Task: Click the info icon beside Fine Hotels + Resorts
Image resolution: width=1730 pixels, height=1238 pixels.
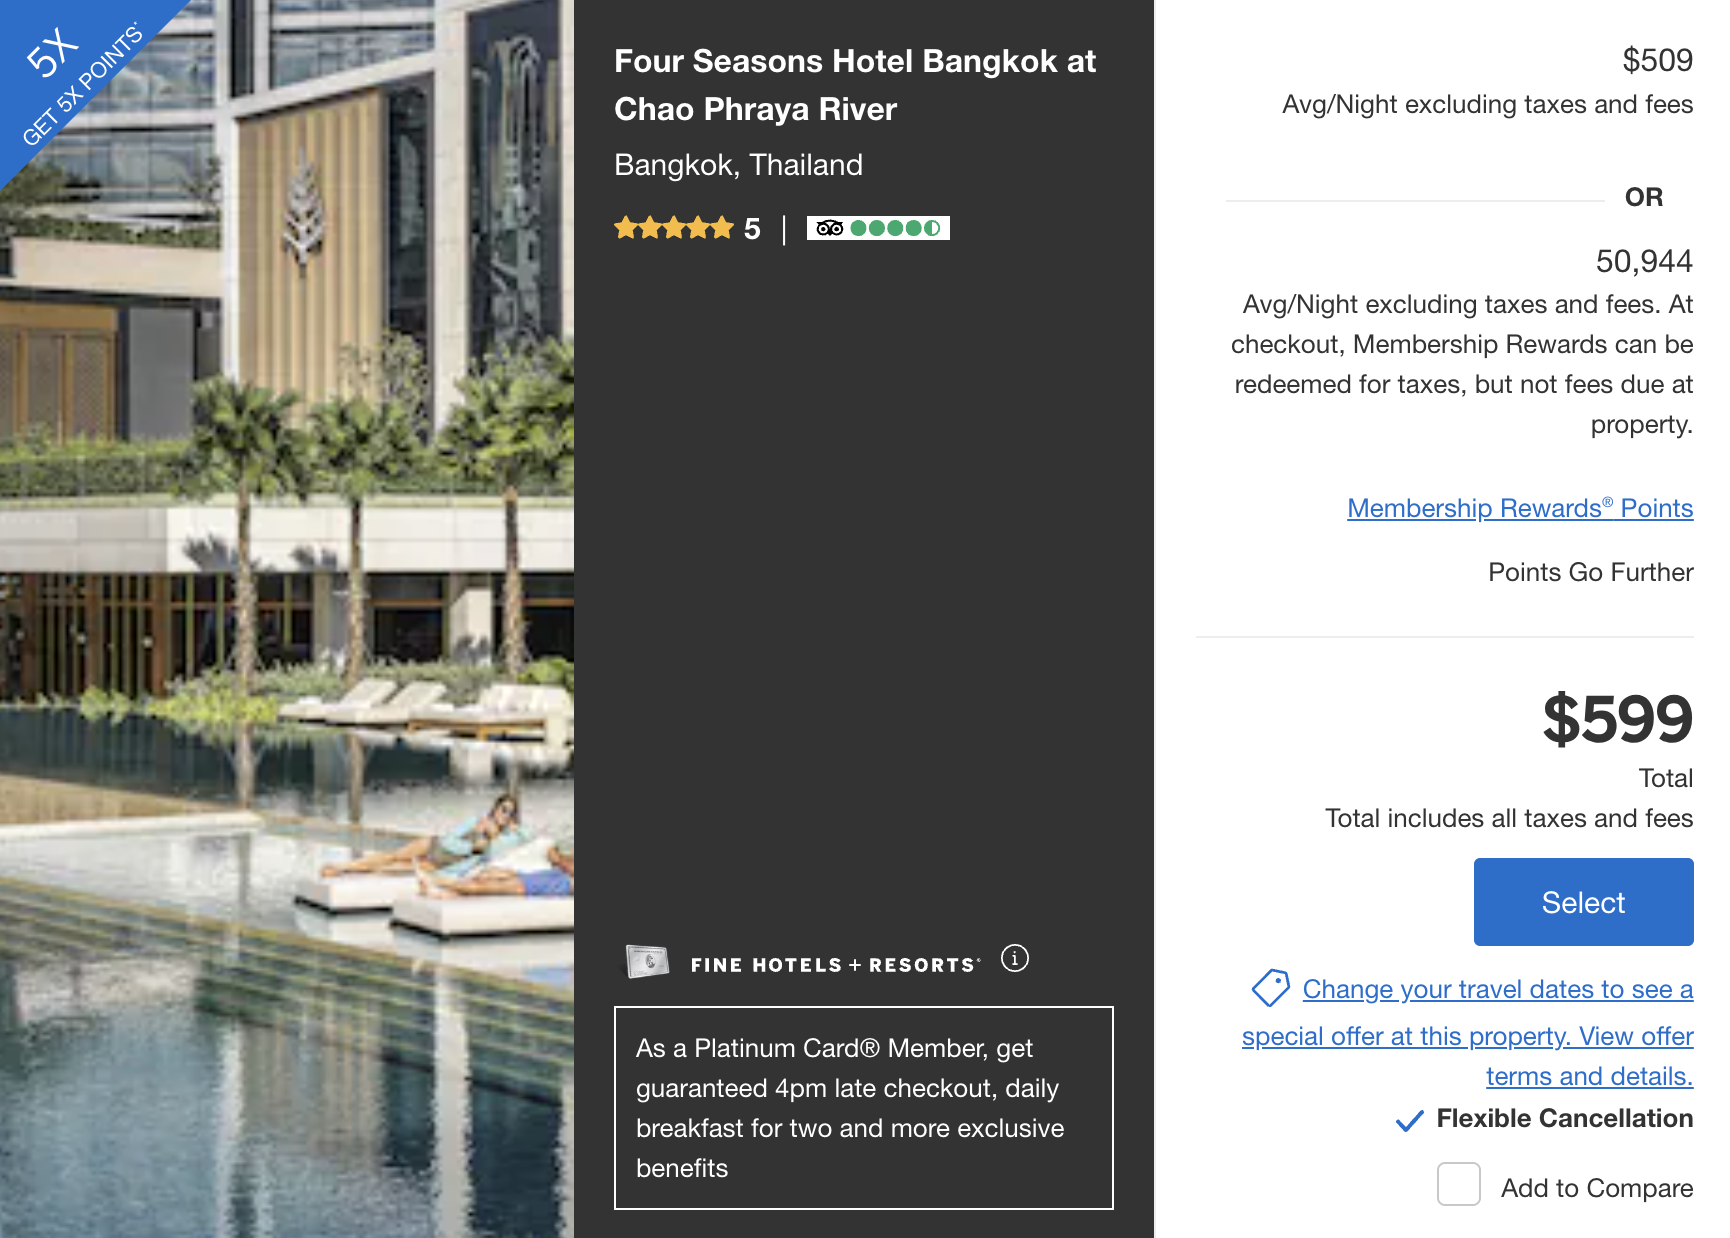Action: [1014, 958]
